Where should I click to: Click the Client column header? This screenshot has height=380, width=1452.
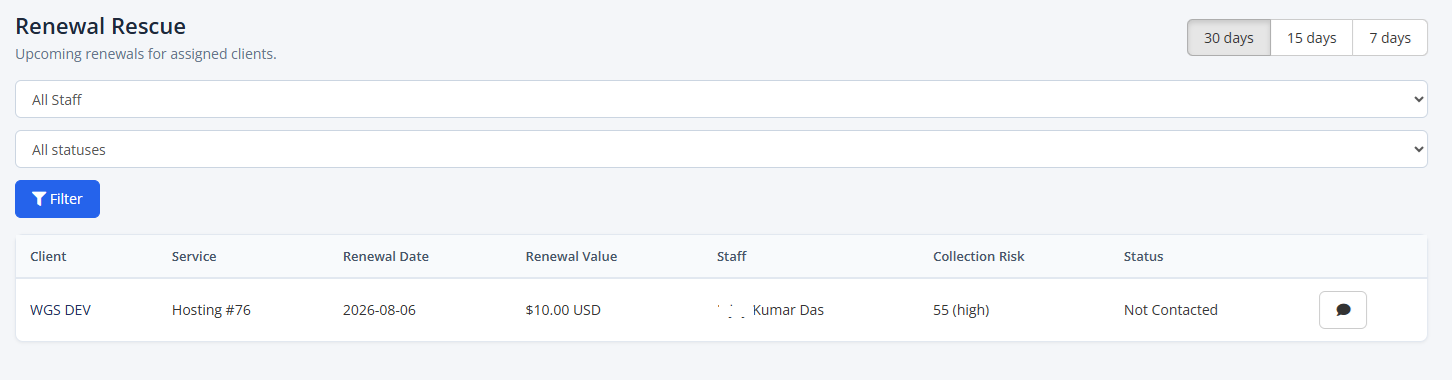point(48,256)
